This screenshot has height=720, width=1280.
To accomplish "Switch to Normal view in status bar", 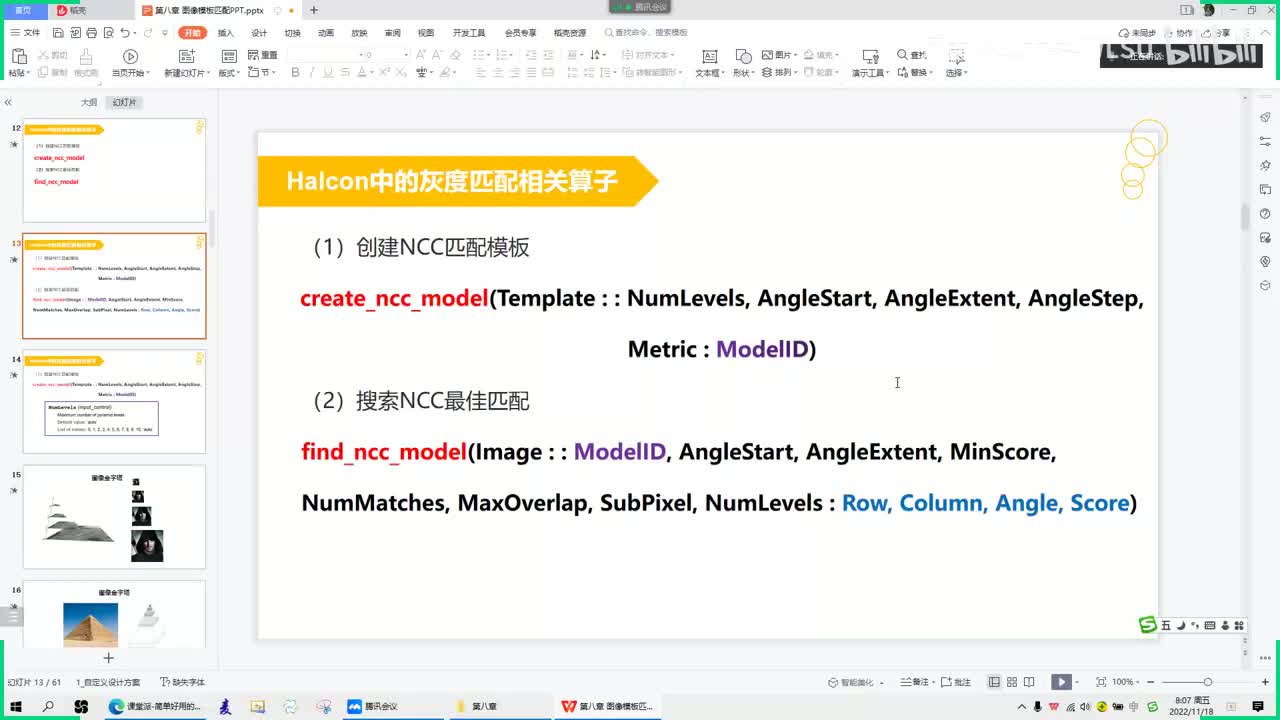I will click(x=994, y=682).
